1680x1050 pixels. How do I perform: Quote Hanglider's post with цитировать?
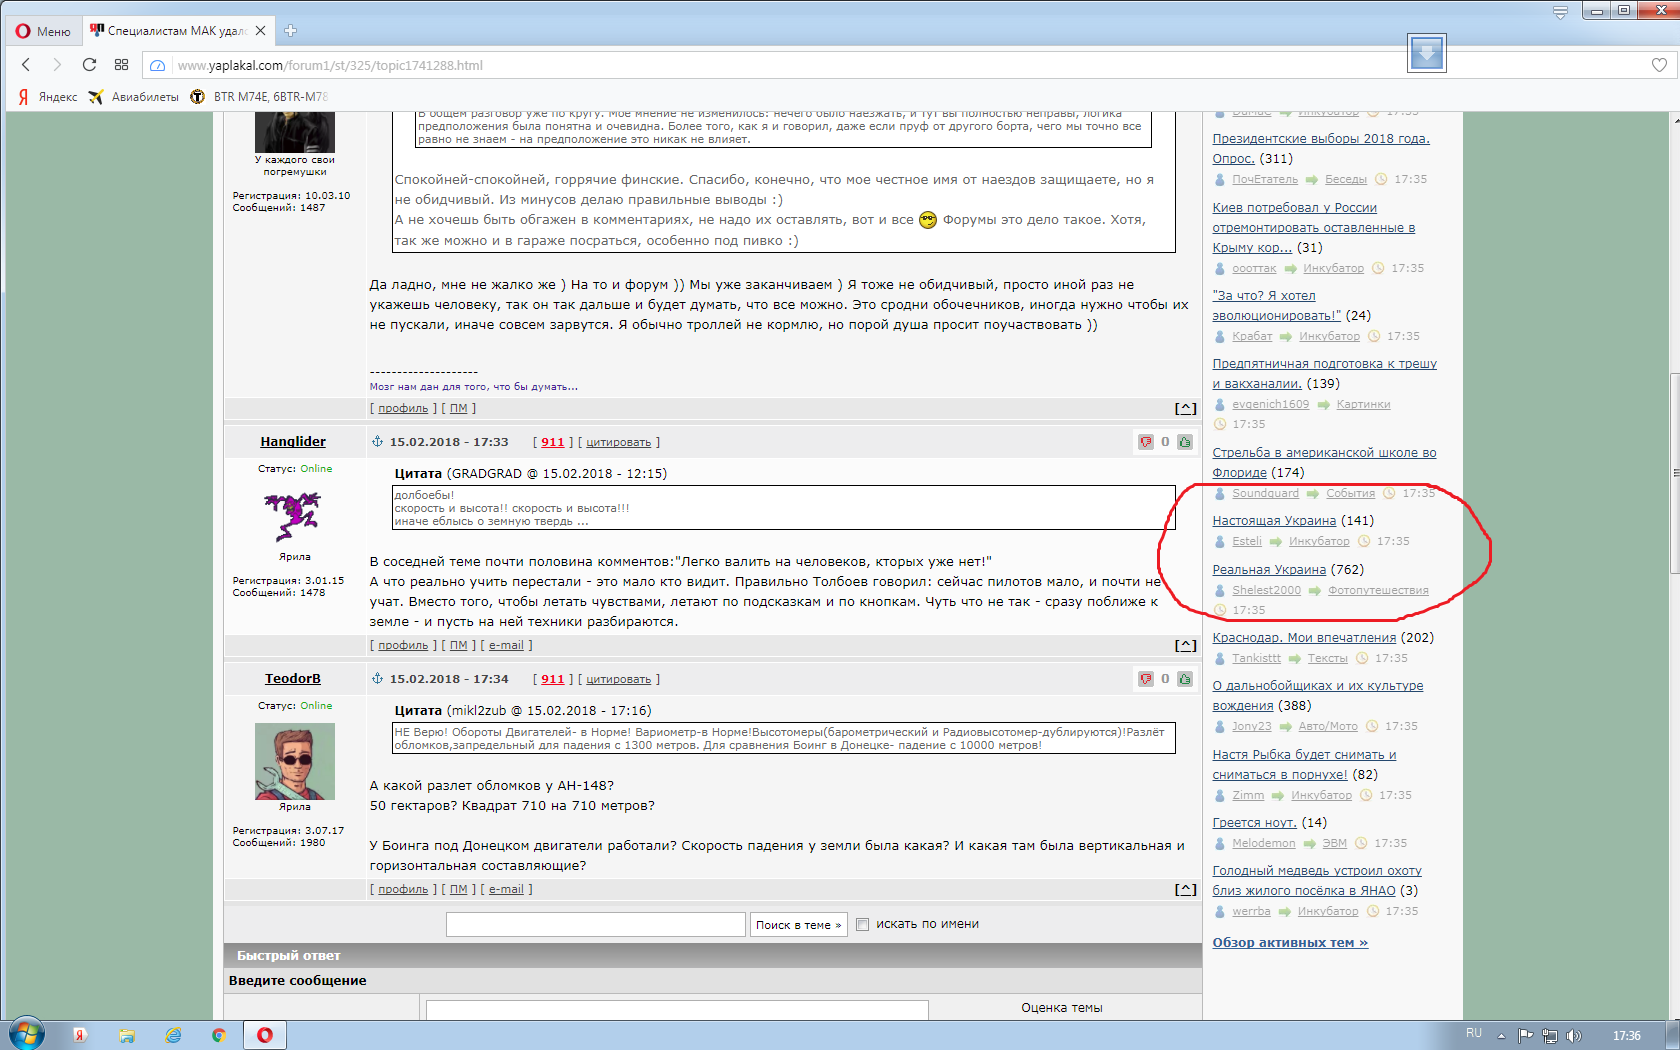tap(618, 442)
